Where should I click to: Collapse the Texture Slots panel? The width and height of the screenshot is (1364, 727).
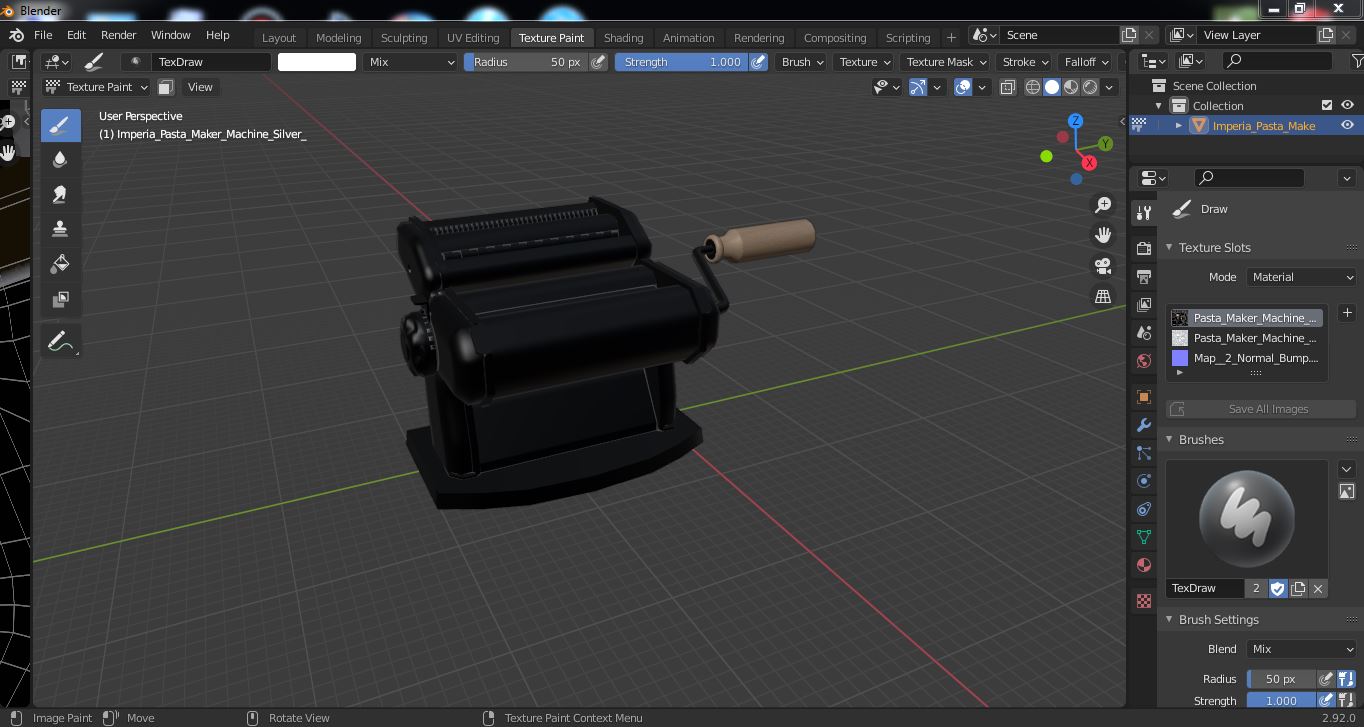click(x=1170, y=247)
